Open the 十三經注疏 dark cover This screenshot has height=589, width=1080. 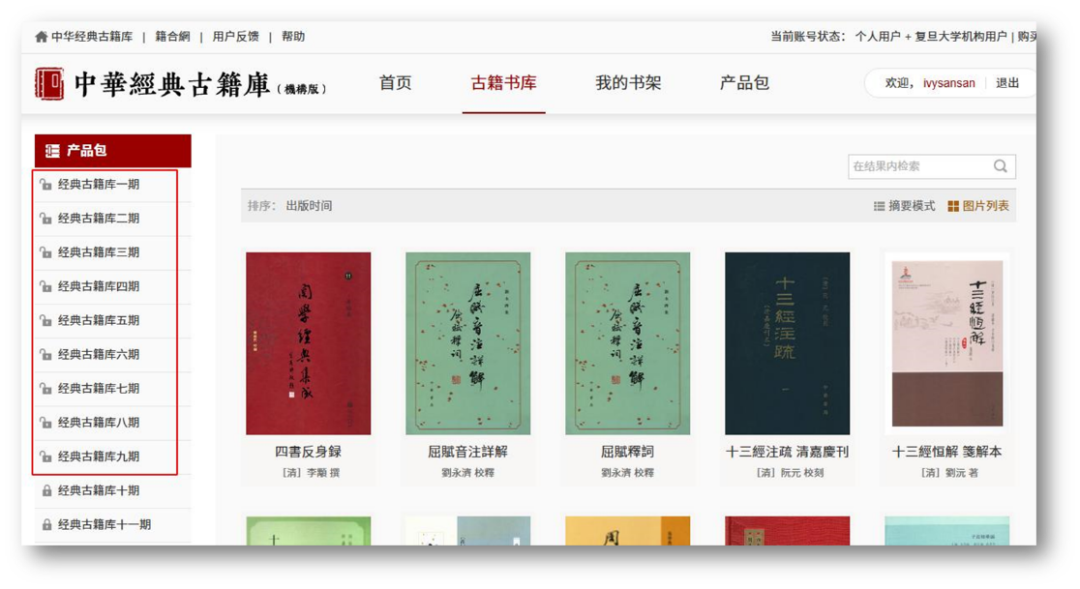coord(787,343)
